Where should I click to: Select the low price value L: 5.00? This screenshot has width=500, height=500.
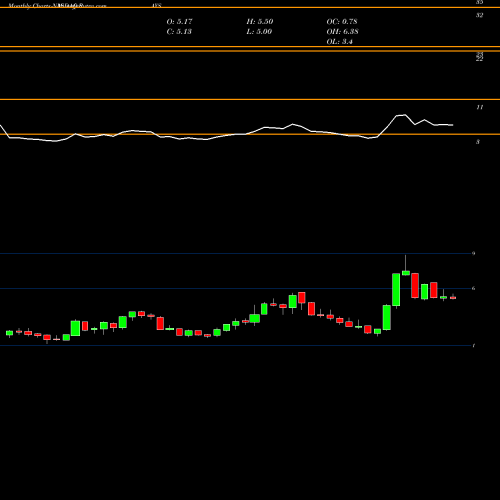tap(259, 32)
